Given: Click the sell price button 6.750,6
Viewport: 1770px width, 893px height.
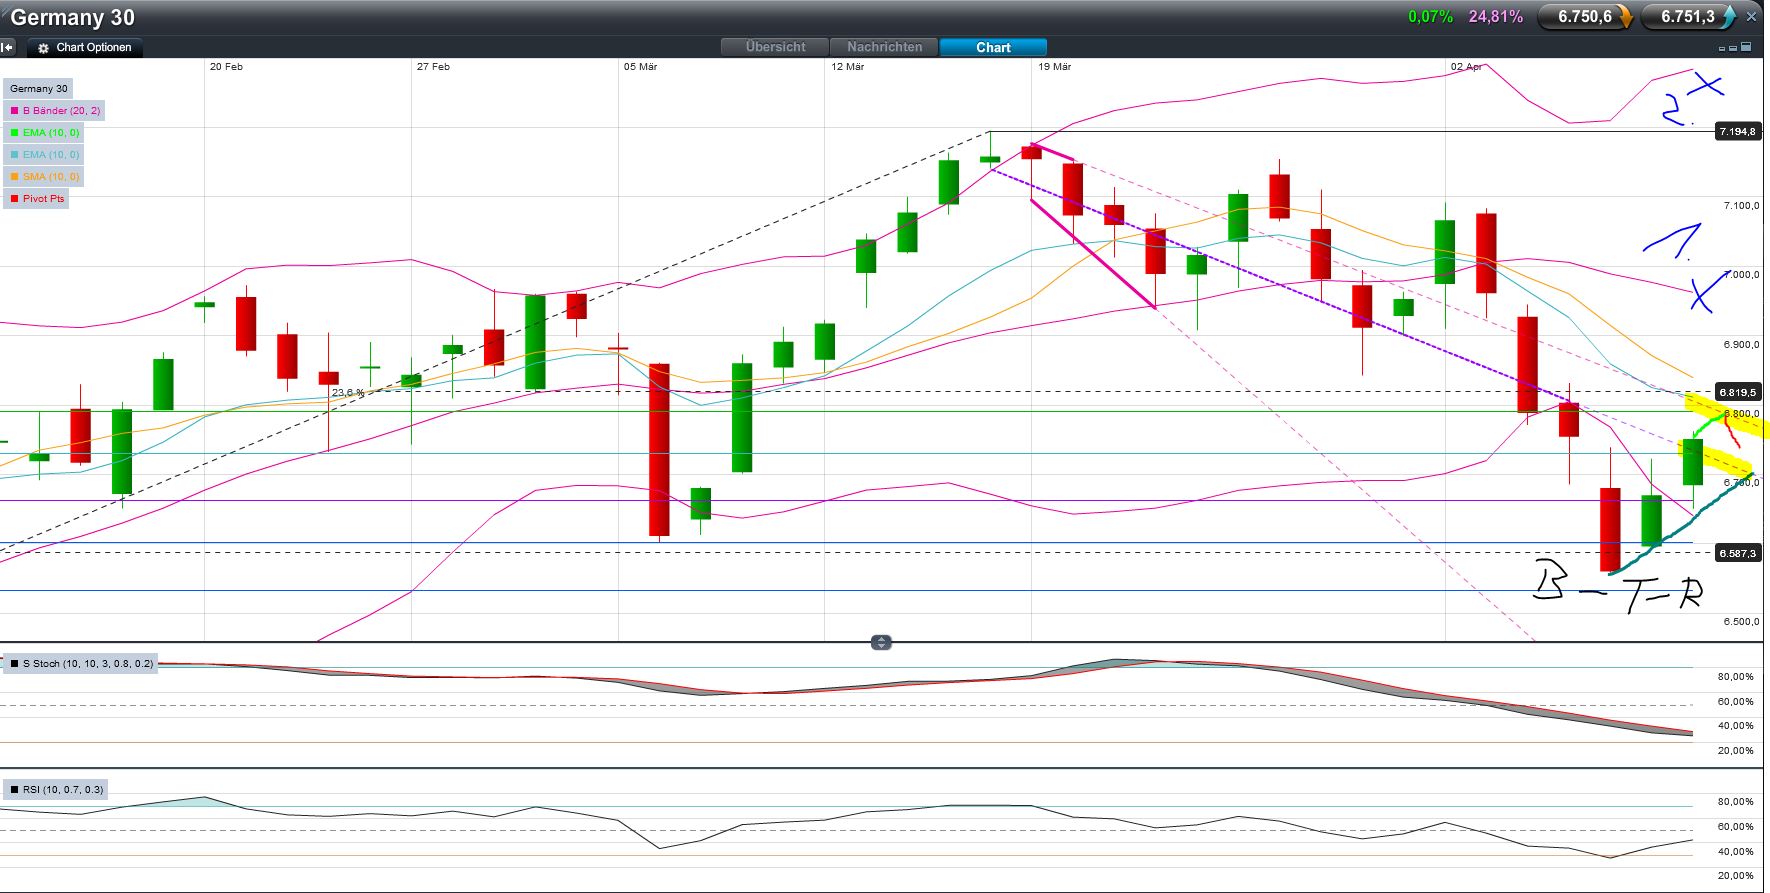Looking at the screenshot, I should (1585, 16).
